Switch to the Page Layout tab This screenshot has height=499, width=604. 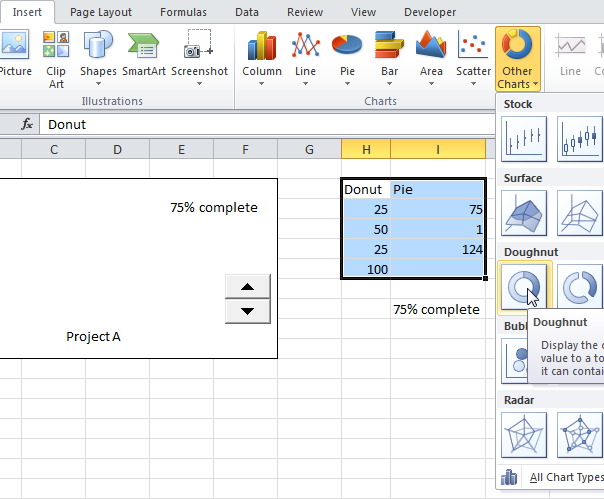coord(99,12)
